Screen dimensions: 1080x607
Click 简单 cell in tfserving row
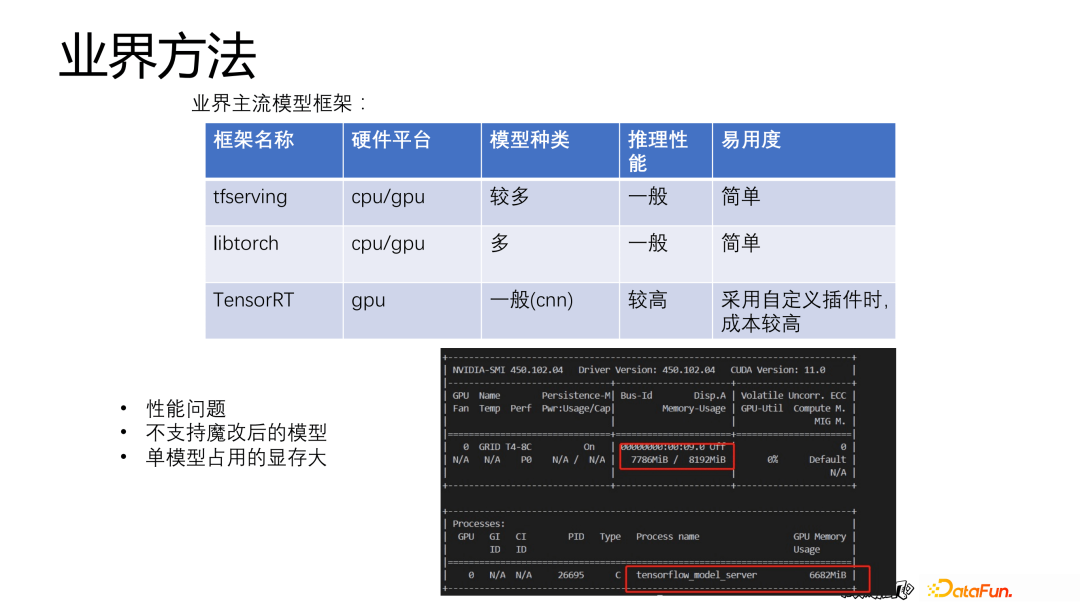coord(804,203)
